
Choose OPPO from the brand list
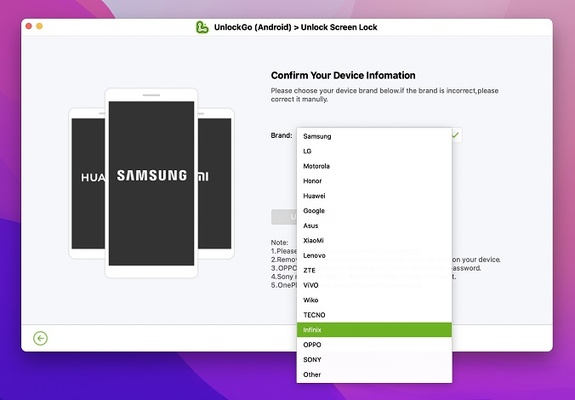[x=374, y=345]
